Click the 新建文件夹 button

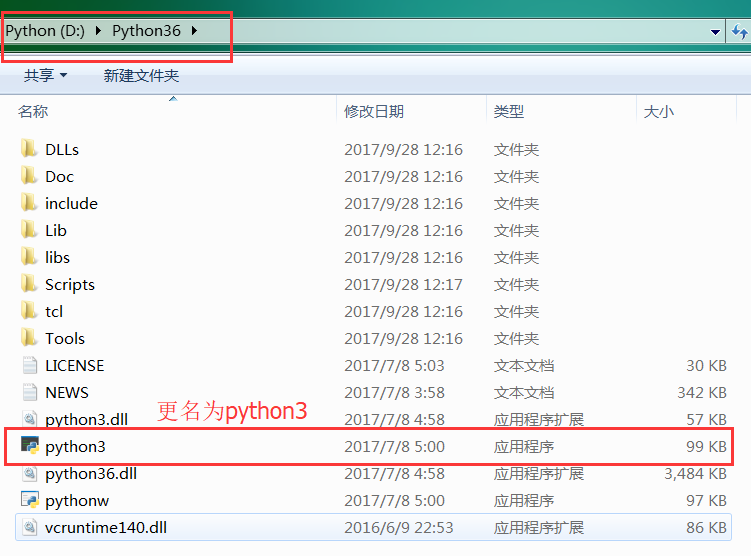[141, 75]
